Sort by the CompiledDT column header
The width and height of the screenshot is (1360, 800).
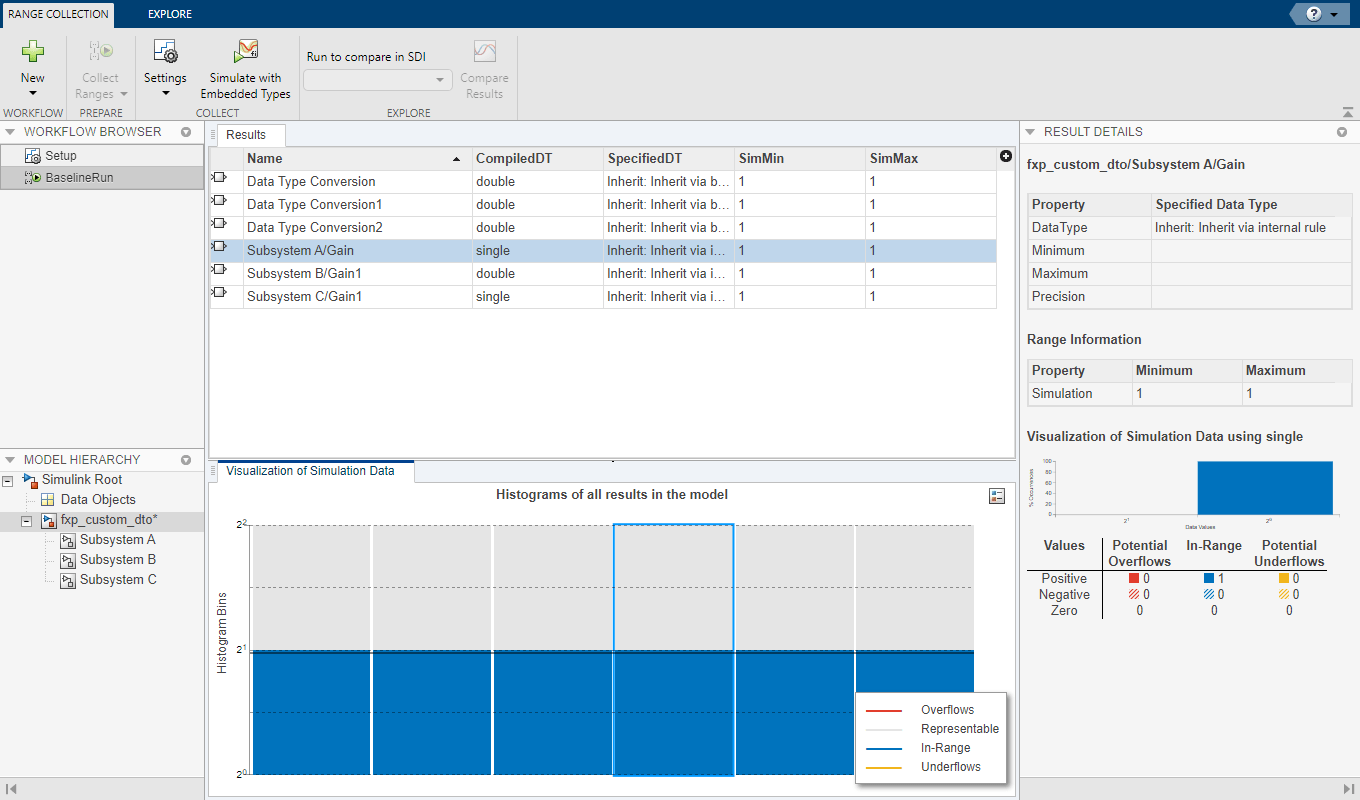(513, 158)
